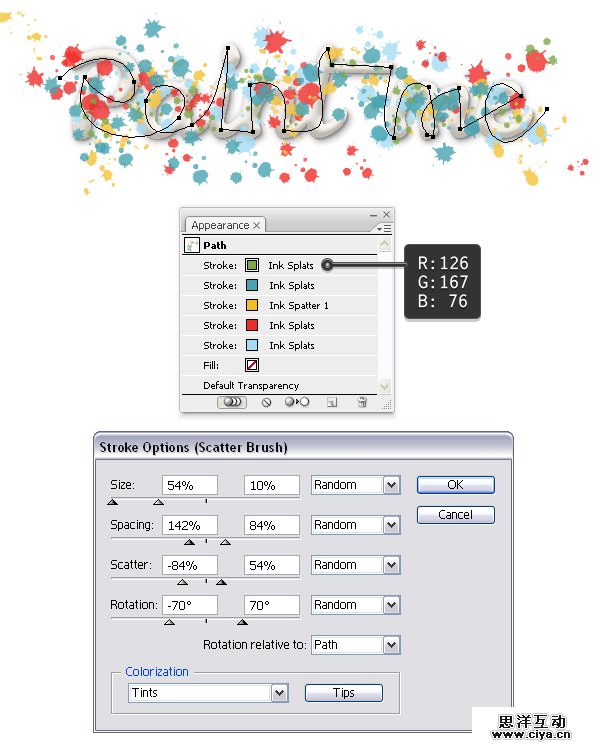Click the Delete Selected Item trash icon
The width and height of the screenshot is (600, 750).
362,402
